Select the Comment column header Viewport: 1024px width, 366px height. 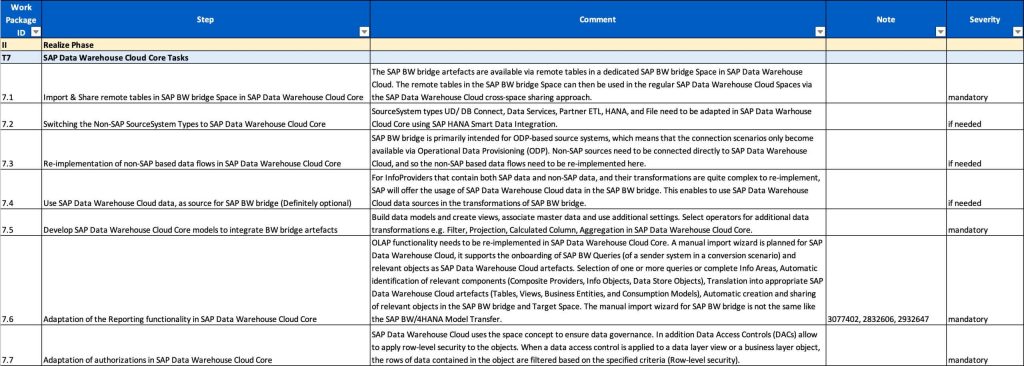598,19
